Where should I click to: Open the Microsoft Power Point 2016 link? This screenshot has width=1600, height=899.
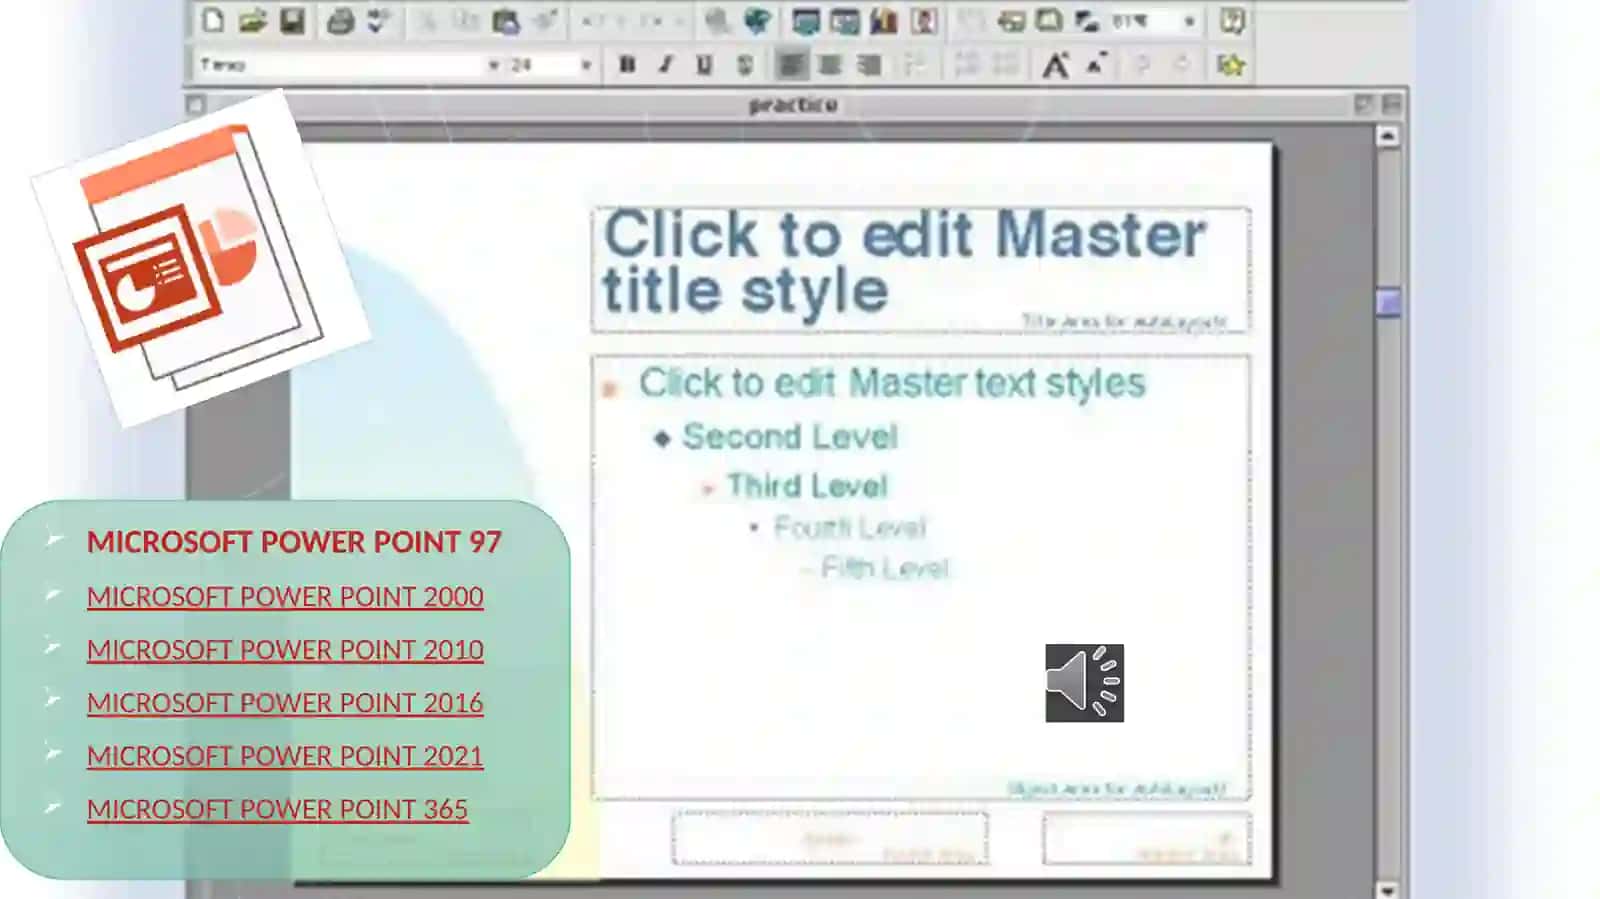pos(285,702)
